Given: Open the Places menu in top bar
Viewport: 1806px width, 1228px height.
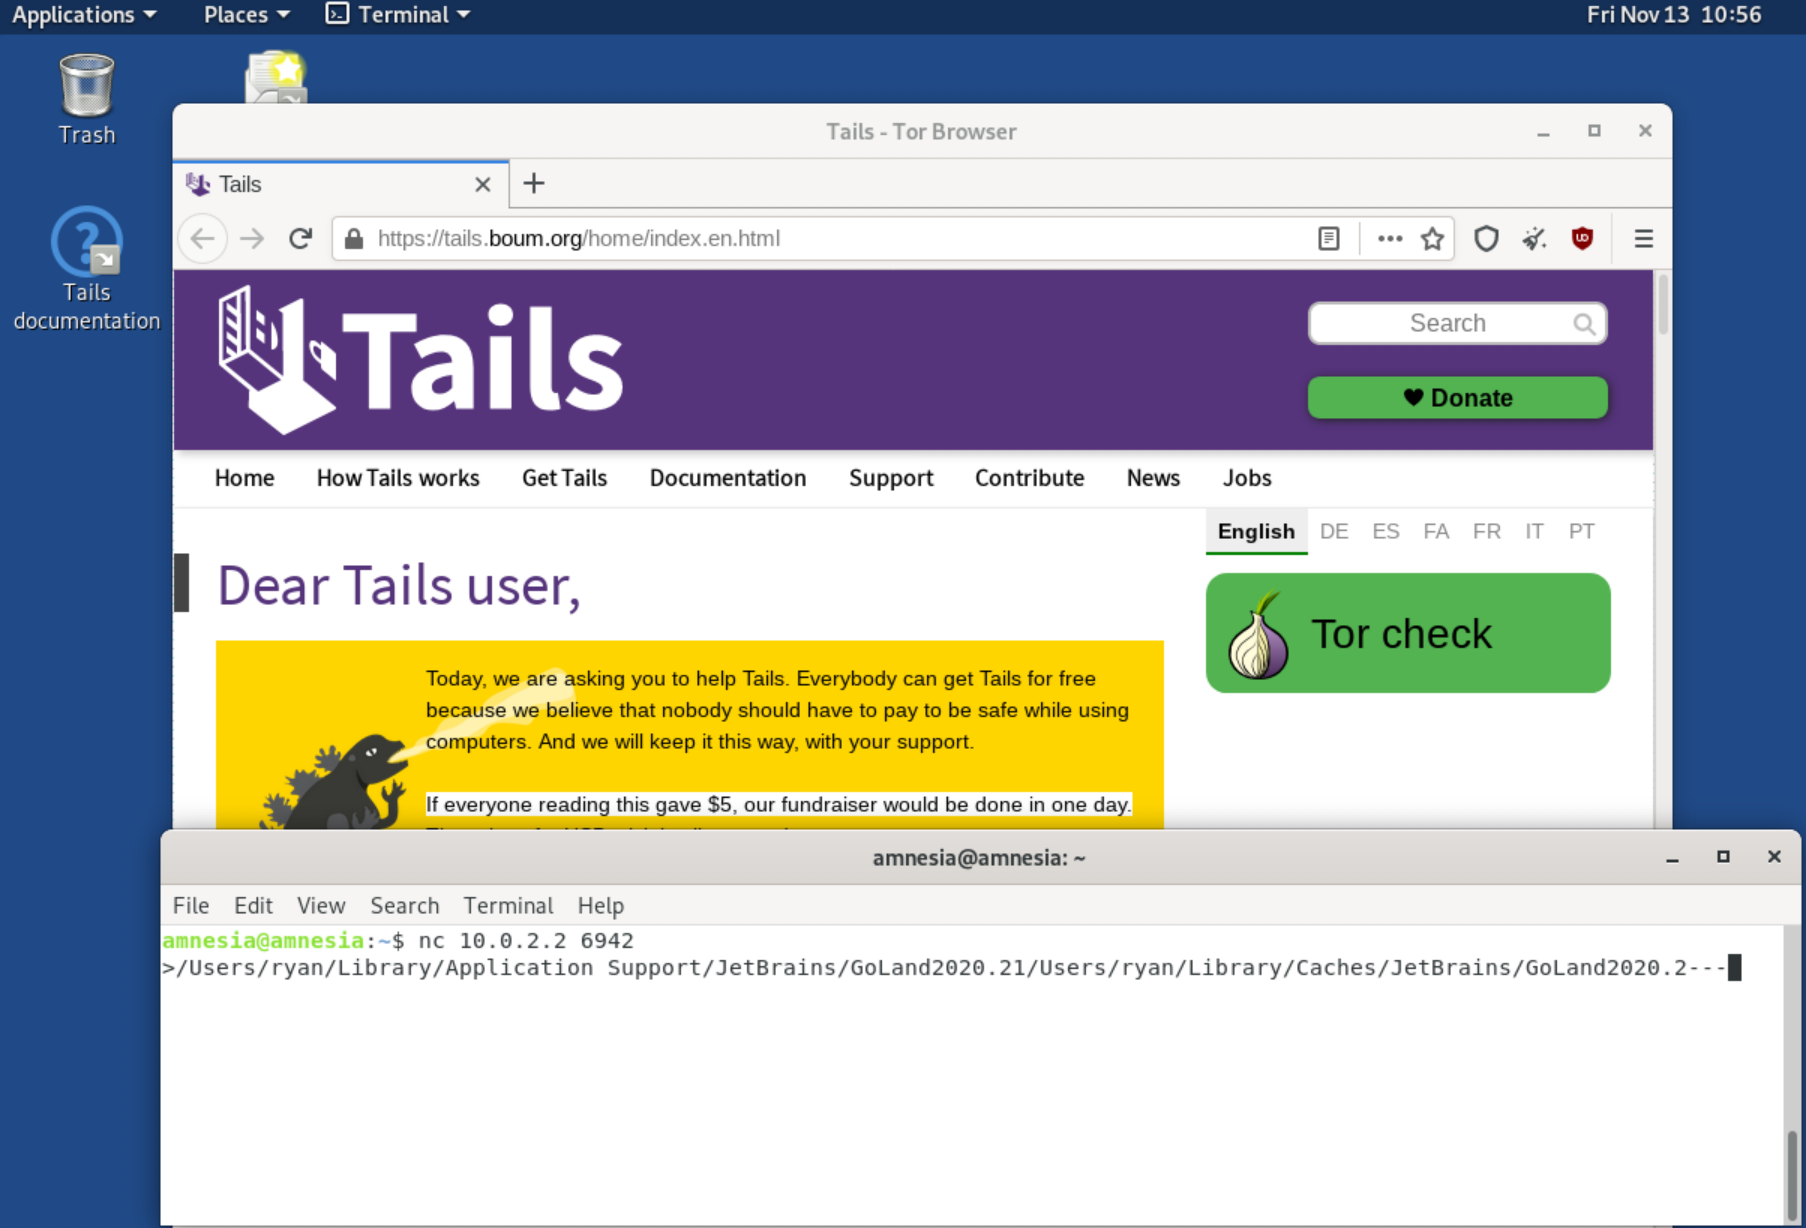Looking at the screenshot, I should tap(246, 15).
